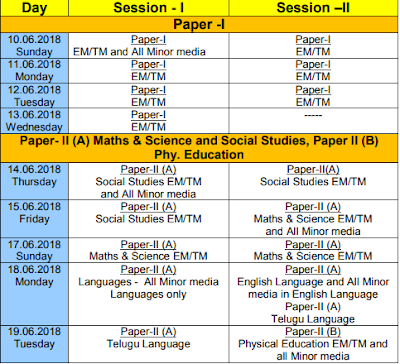Select the 14.06.2018 Thursday date cell
The image size is (400, 364).
point(34,181)
